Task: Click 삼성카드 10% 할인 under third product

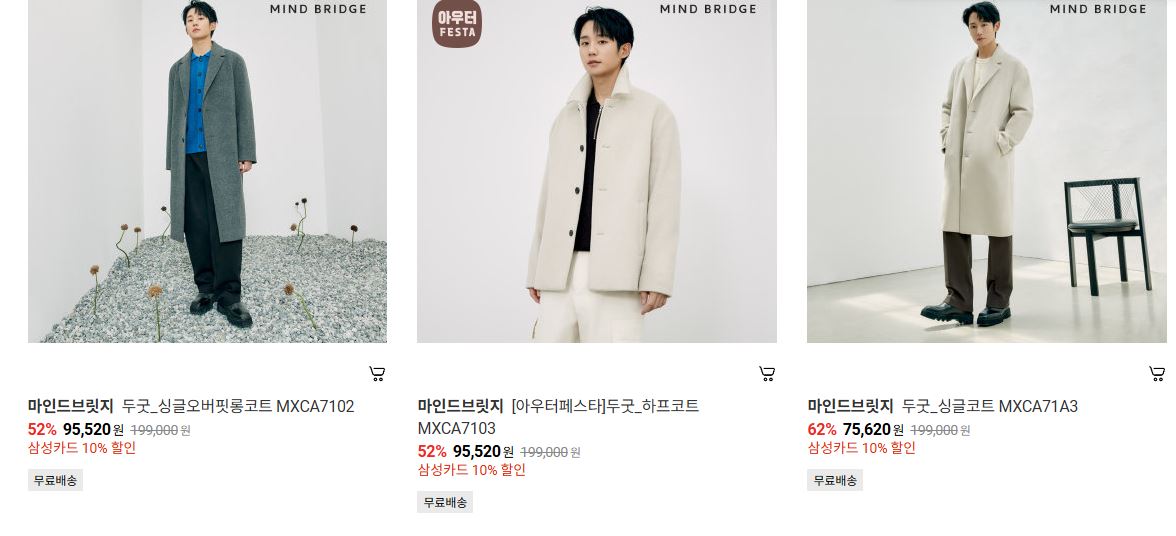Action: click(862, 448)
